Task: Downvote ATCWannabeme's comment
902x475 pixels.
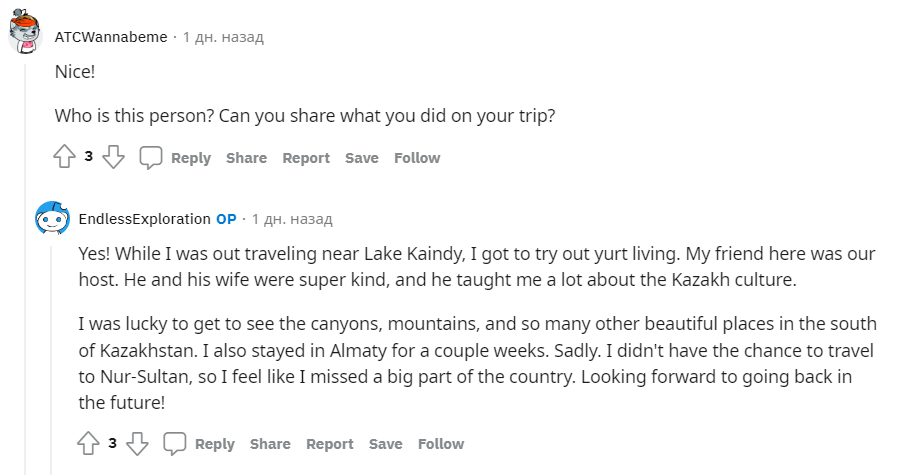Action: pos(114,157)
